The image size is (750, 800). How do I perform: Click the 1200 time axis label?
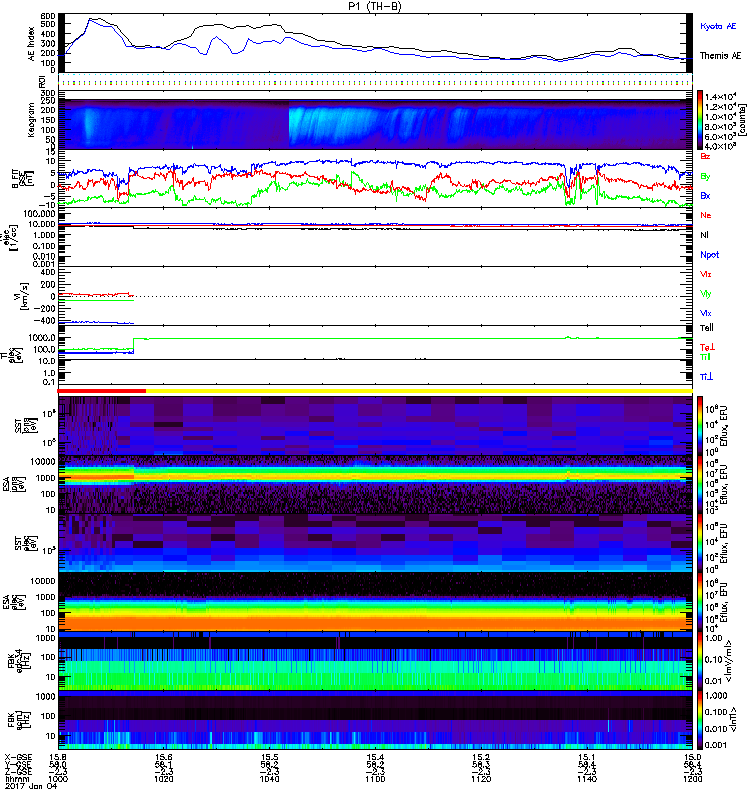point(692,779)
